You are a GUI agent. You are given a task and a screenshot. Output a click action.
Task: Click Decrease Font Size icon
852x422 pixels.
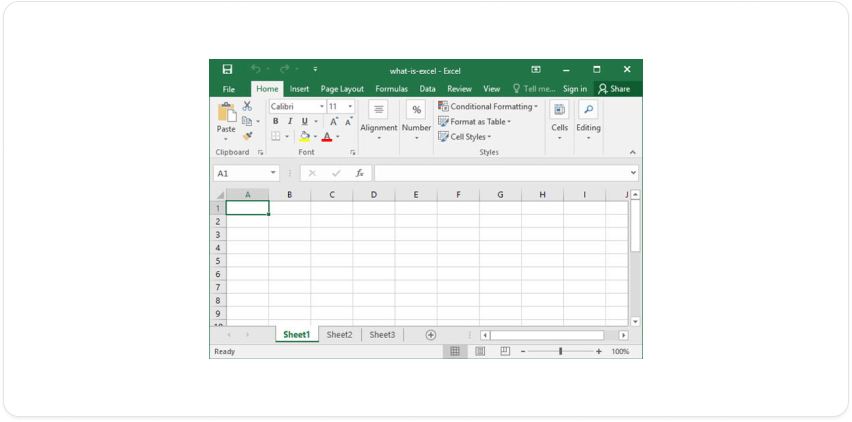pyautogui.click(x=348, y=122)
